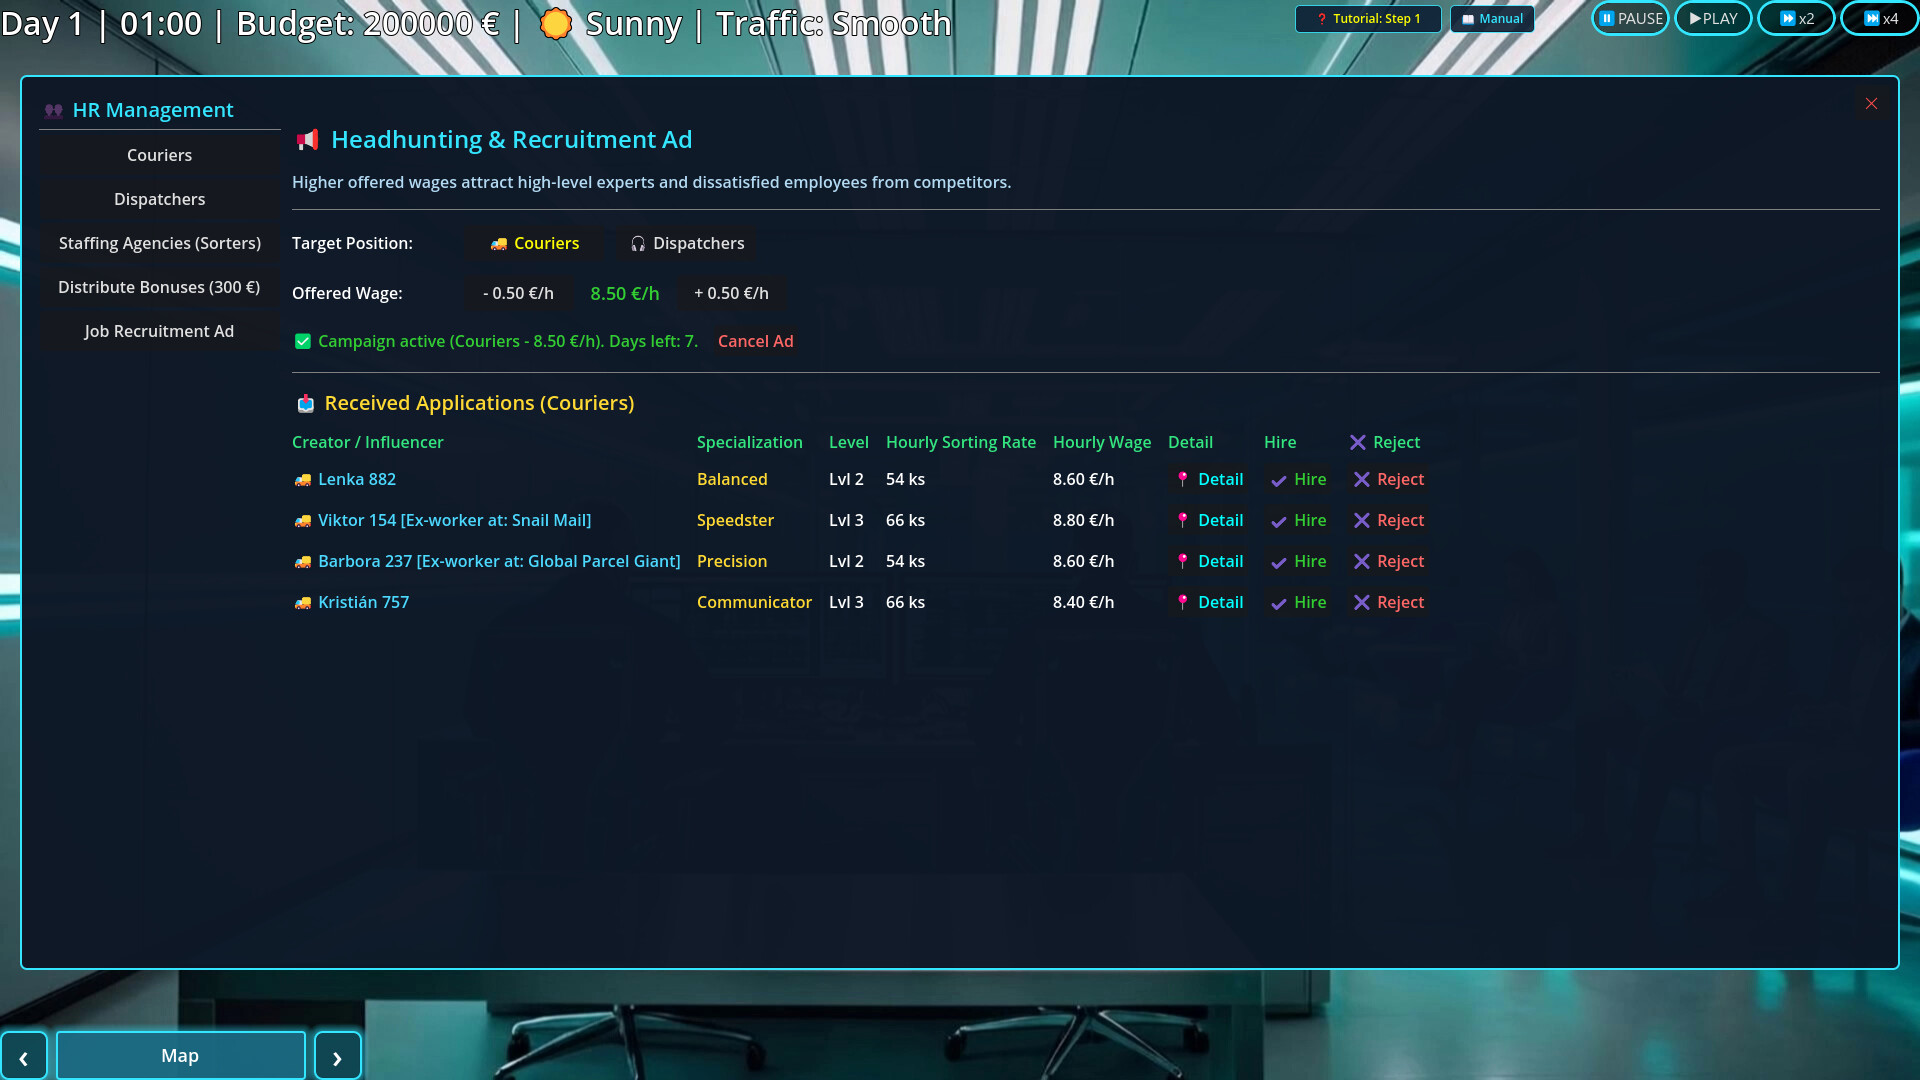The height and width of the screenshot is (1080, 1920).
Task: Click the 8.50 €/h offered wage value
Action: [625, 293]
